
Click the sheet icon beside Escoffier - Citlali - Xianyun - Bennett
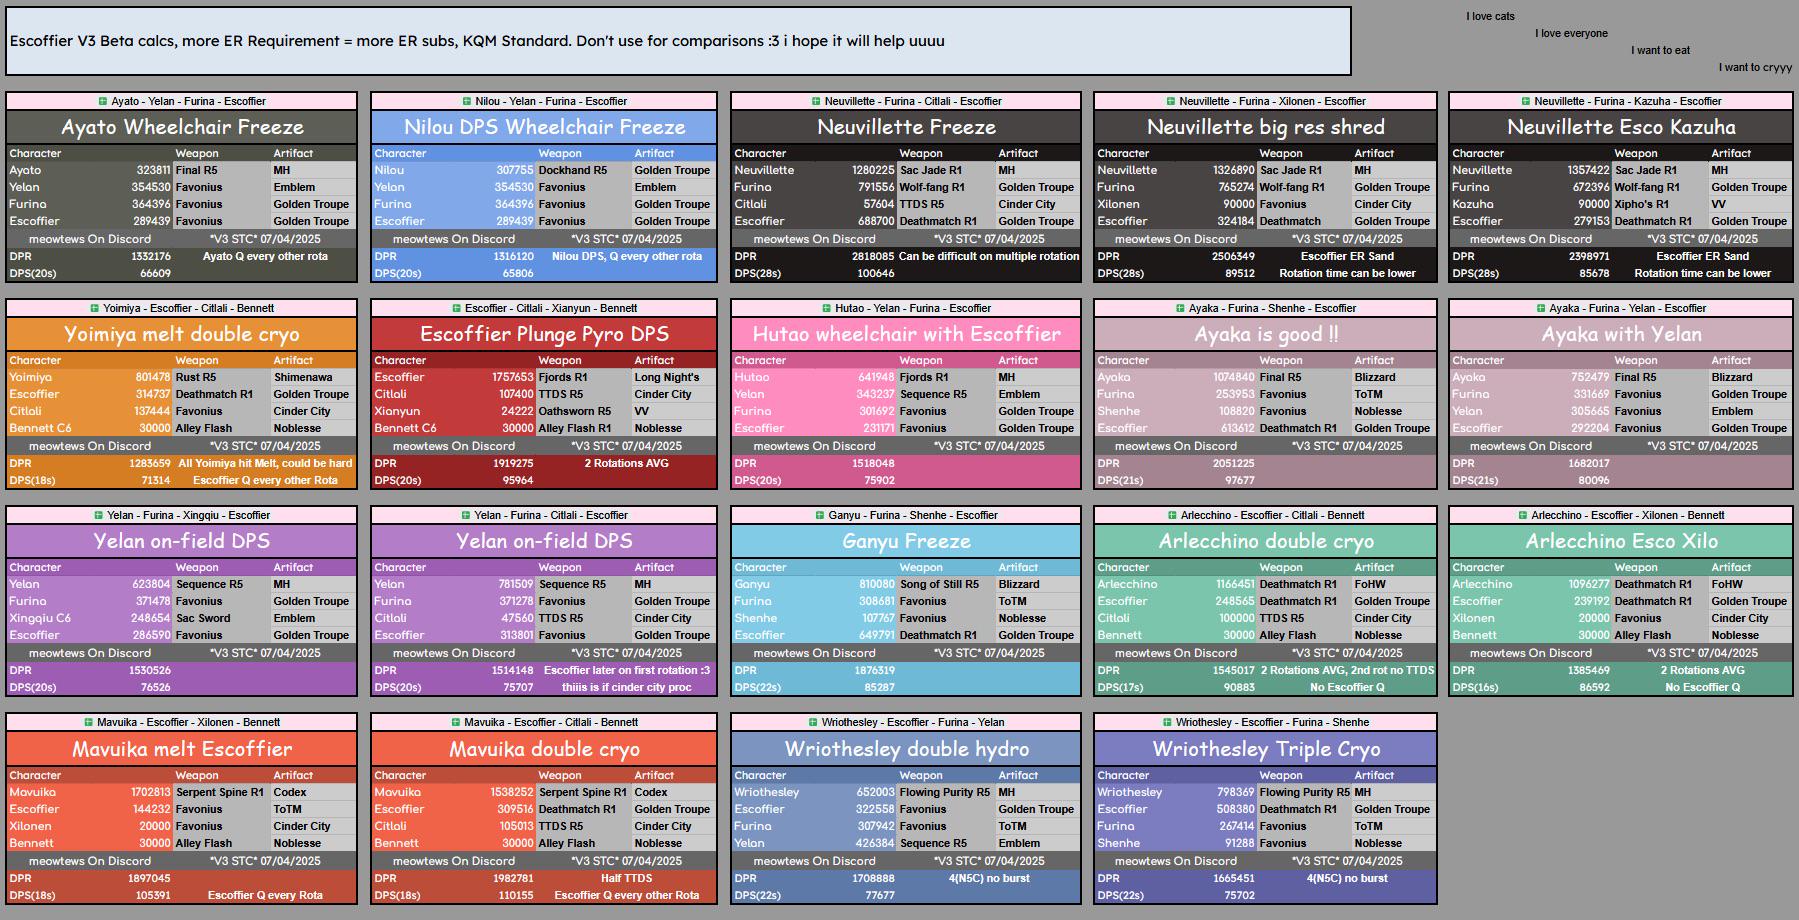coord(456,308)
